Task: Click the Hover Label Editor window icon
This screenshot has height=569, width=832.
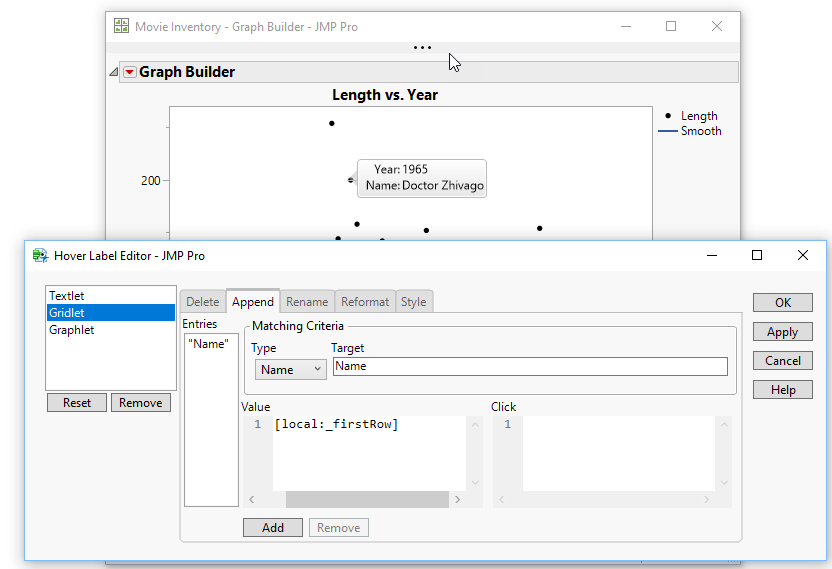Action: (40, 255)
